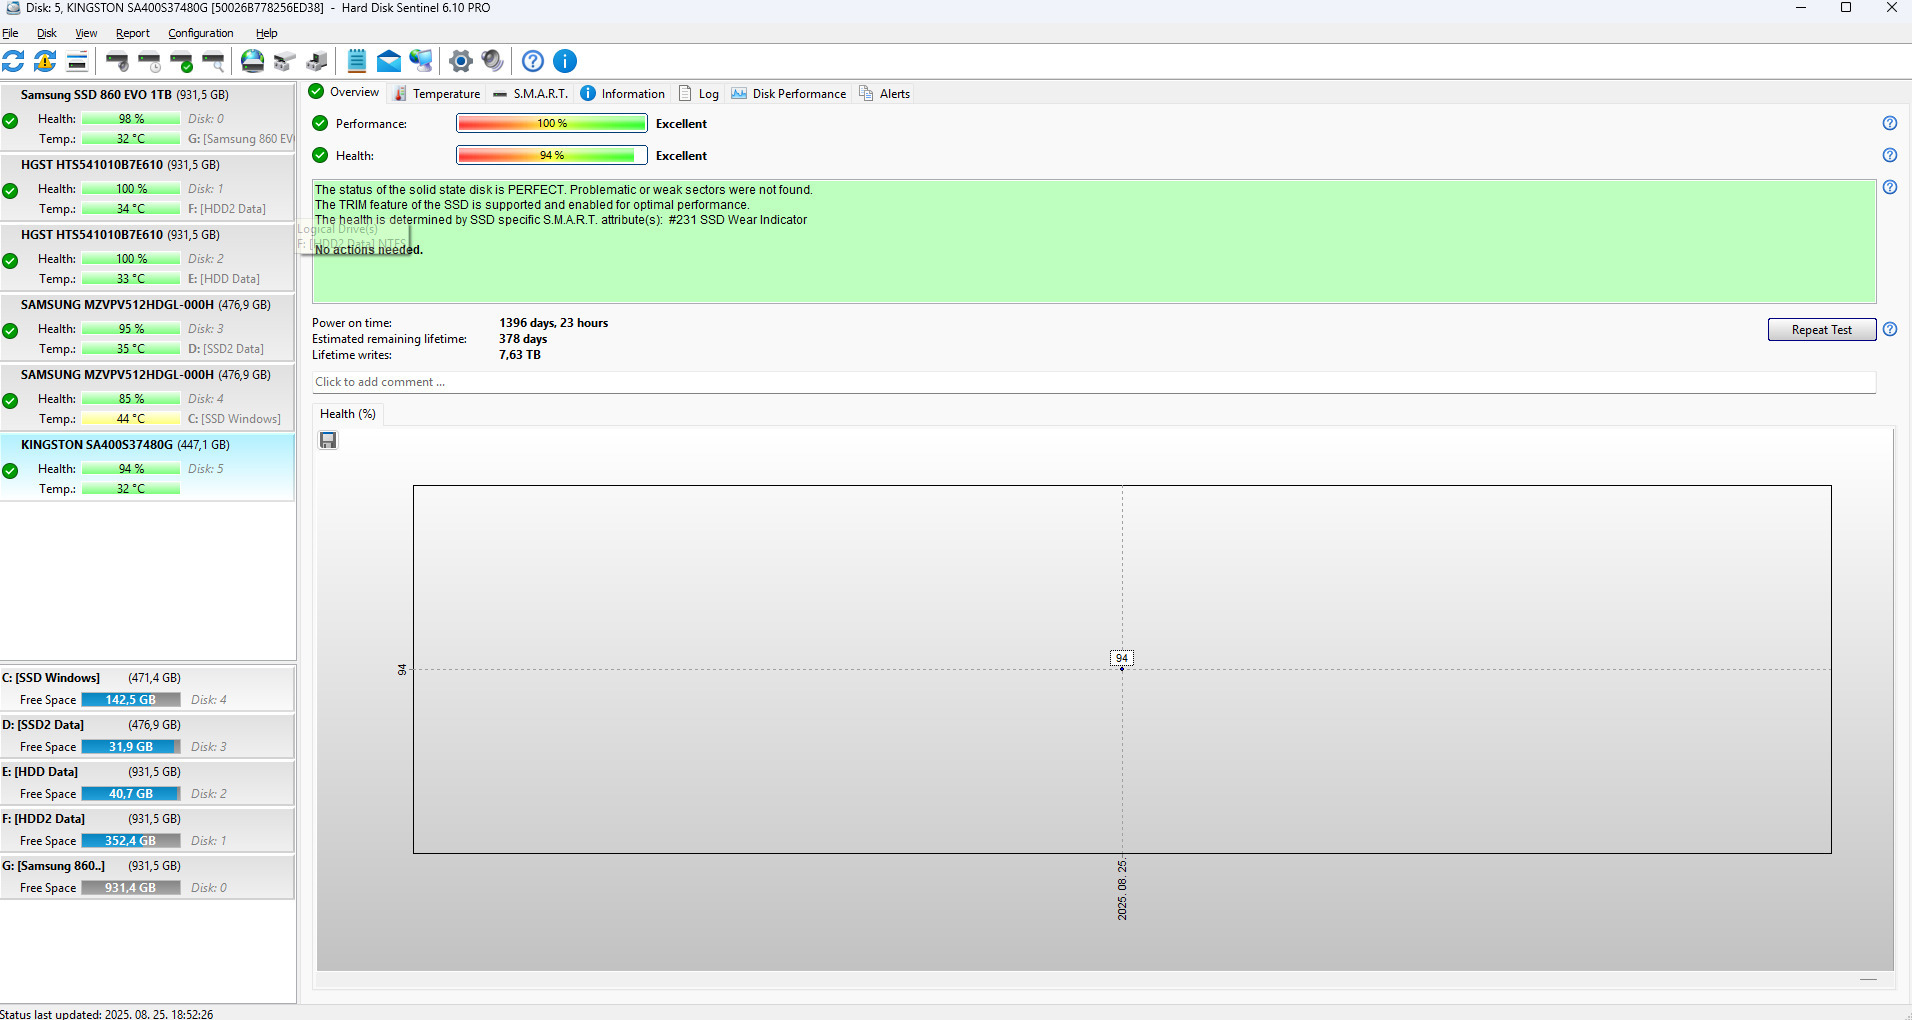Click estimated remaining lifetime '378 days'
The height and width of the screenshot is (1020, 1912).
click(x=523, y=339)
